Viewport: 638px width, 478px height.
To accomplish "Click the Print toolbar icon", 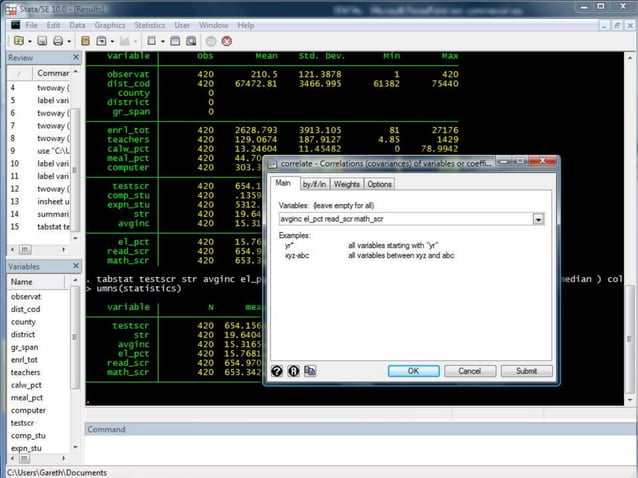I will (59, 41).
